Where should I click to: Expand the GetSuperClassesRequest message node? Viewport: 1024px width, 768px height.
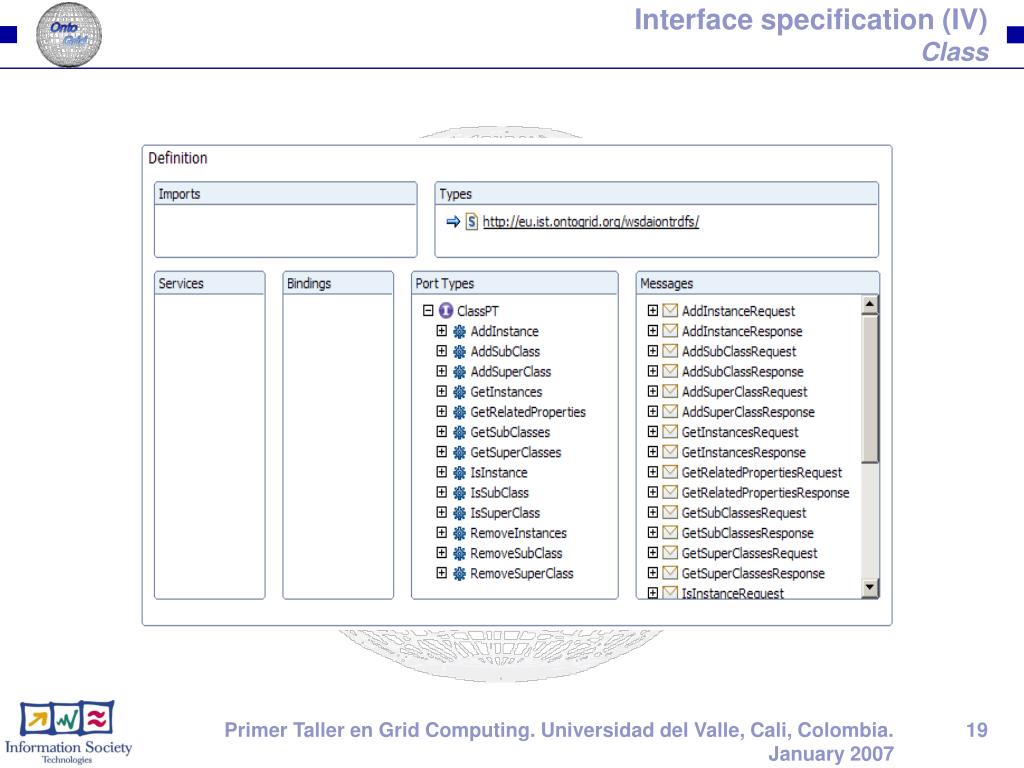pos(652,552)
